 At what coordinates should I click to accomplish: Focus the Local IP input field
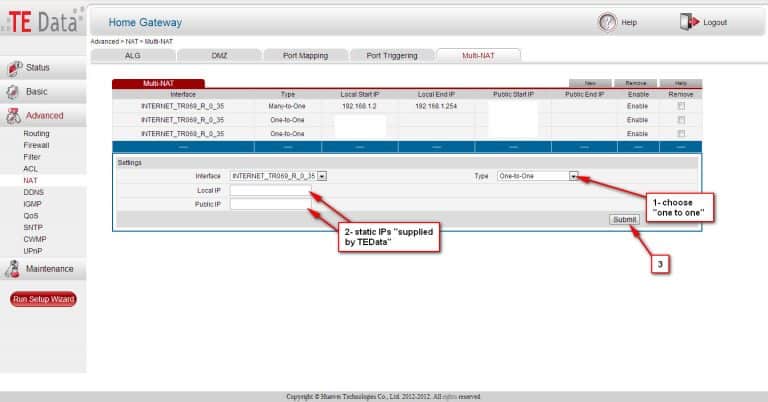pyautogui.click(x=270, y=190)
